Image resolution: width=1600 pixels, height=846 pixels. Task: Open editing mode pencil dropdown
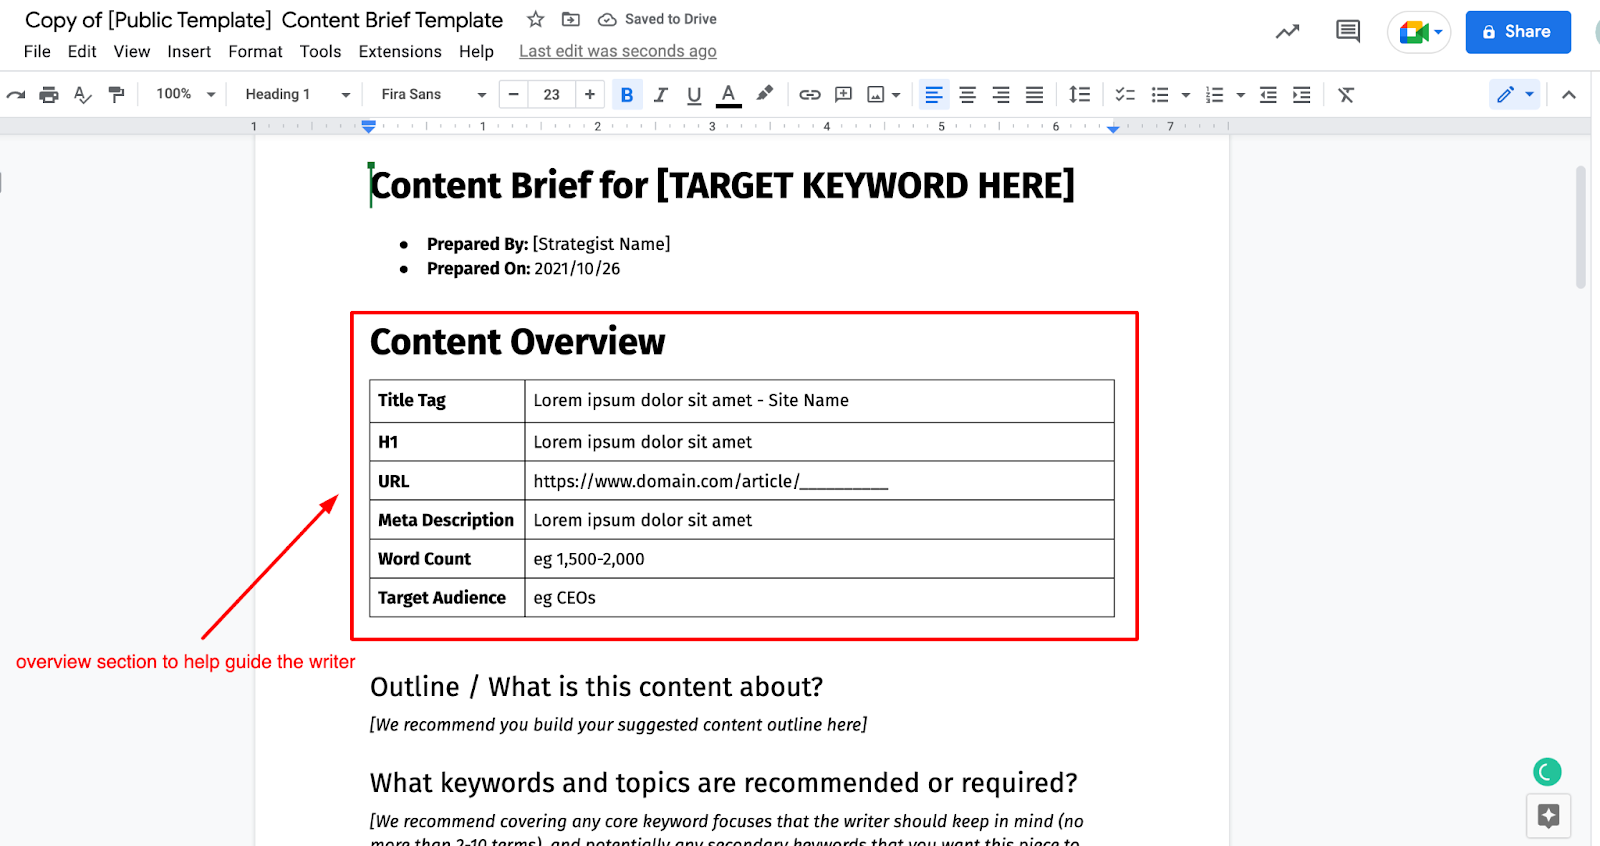click(1514, 95)
